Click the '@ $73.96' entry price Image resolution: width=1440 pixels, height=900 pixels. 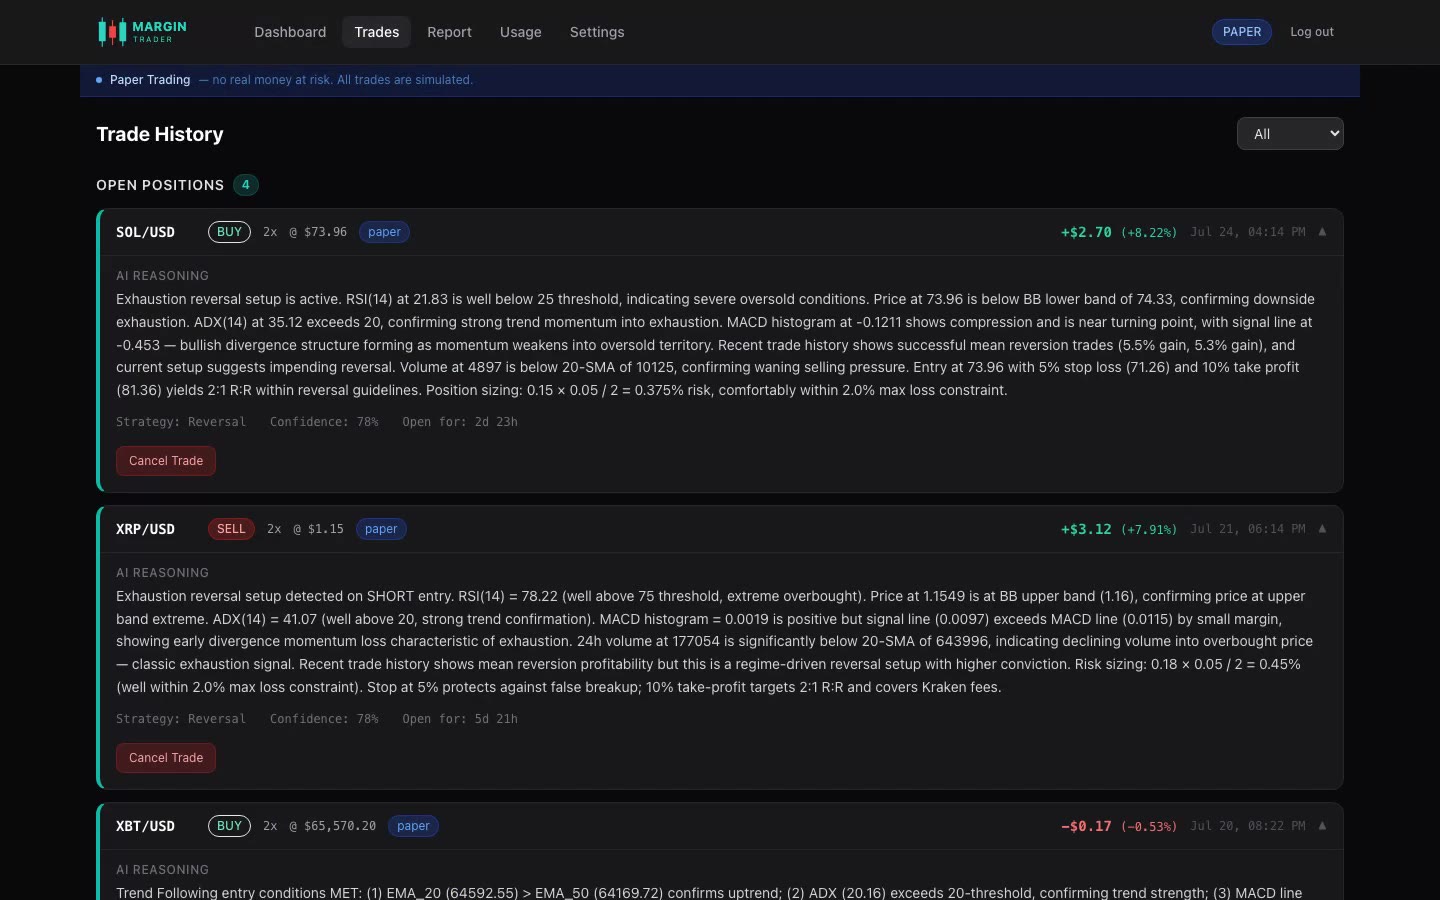pos(318,232)
